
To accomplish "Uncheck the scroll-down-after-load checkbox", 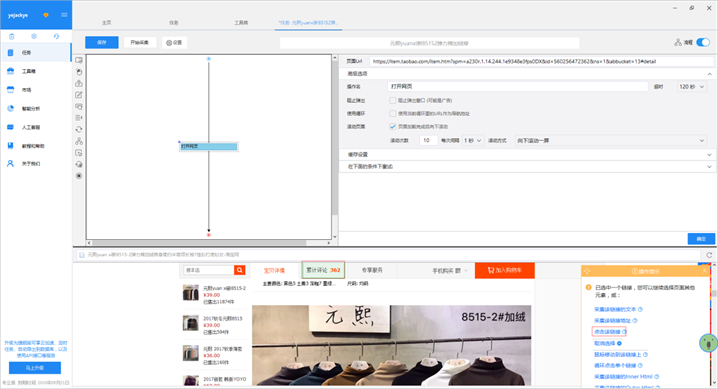I will 392,126.
